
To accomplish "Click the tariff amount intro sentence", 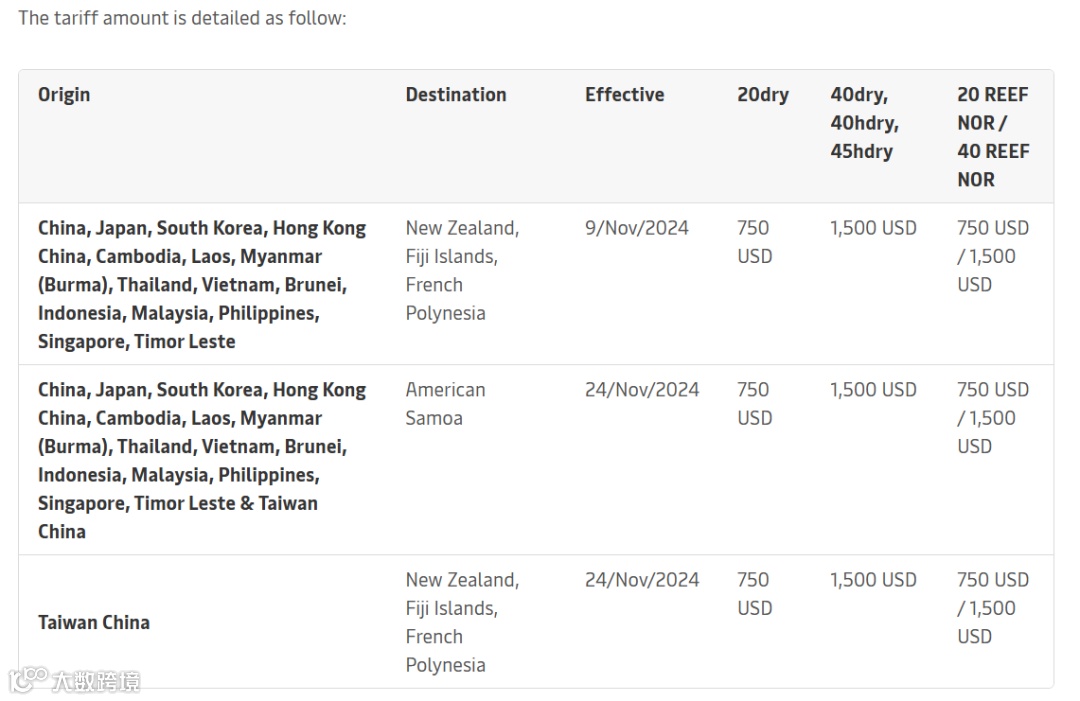I will (182, 18).
